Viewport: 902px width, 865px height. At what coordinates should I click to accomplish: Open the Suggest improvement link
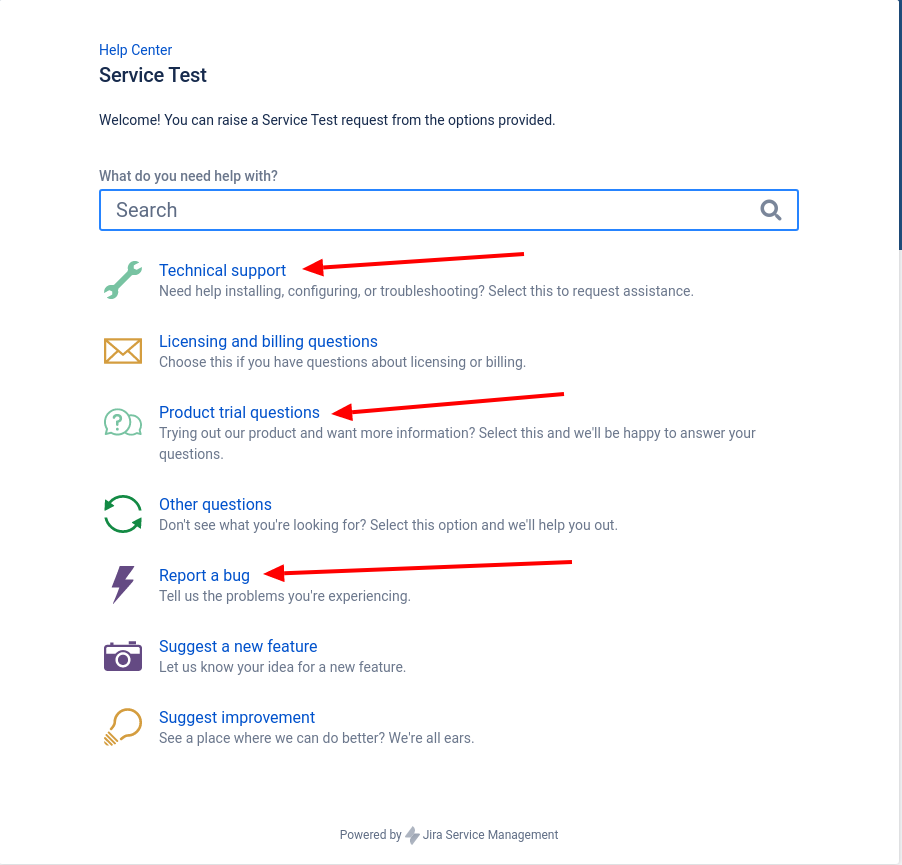(236, 717)
